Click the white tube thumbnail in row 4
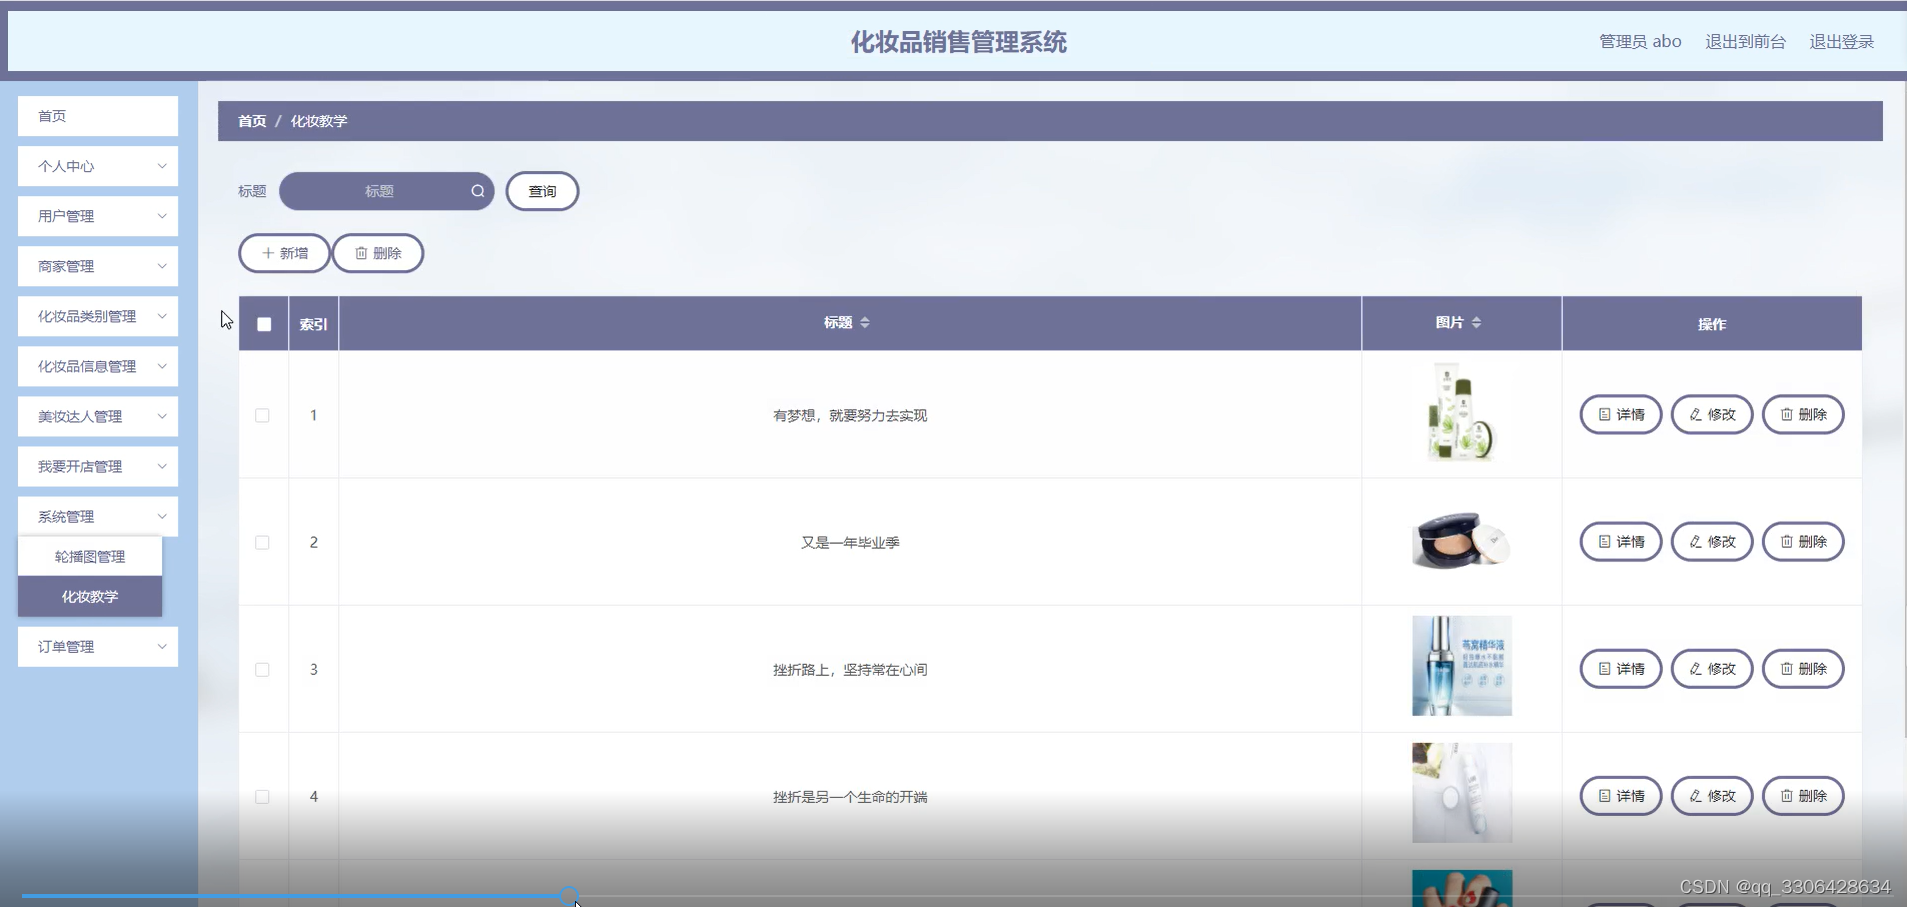 [x=1462, y=792]
